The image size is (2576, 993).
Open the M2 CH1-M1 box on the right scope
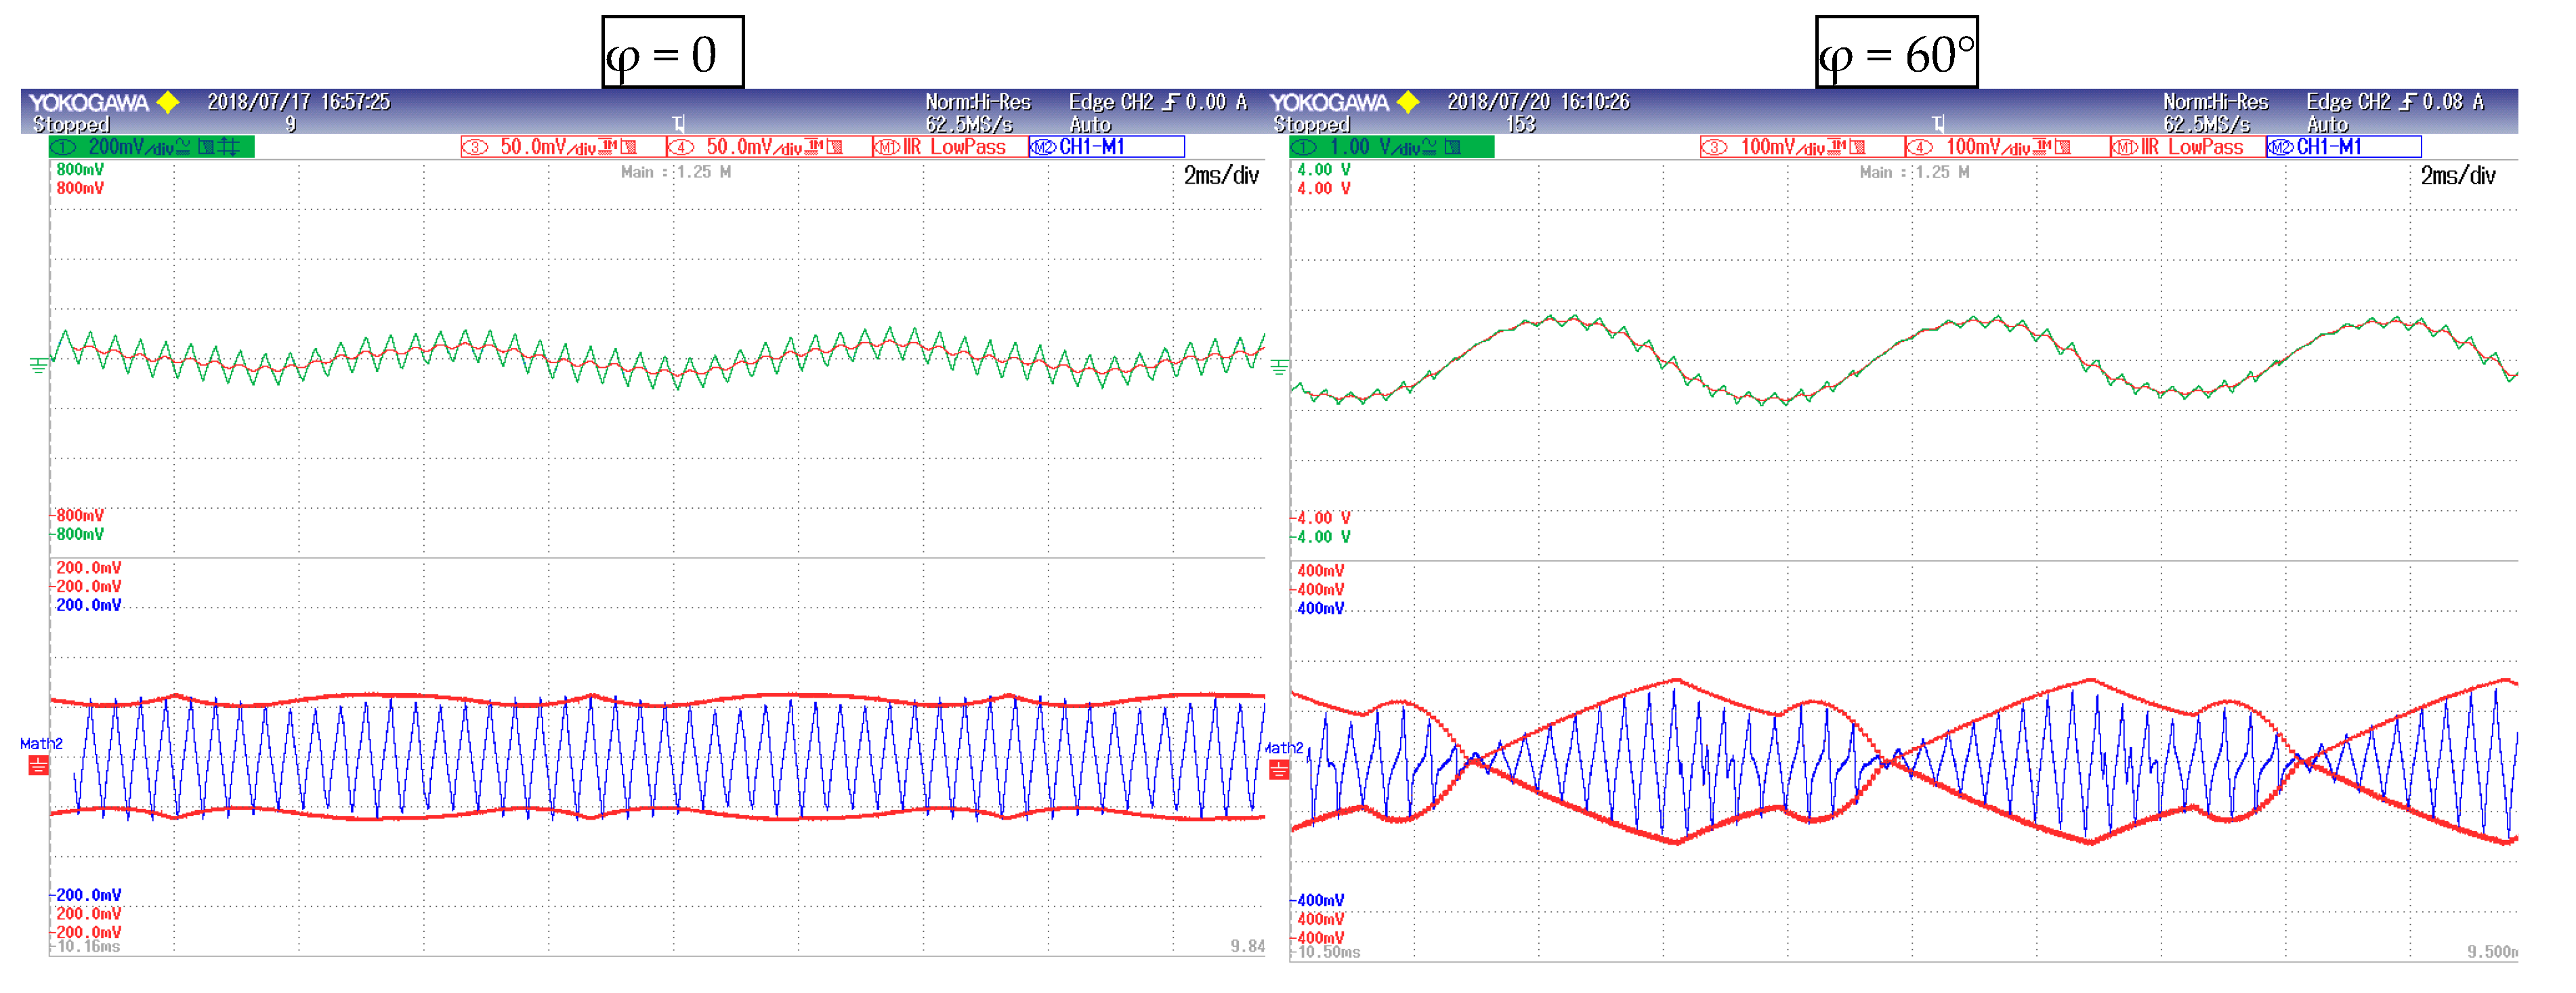tap(2343, 147)
